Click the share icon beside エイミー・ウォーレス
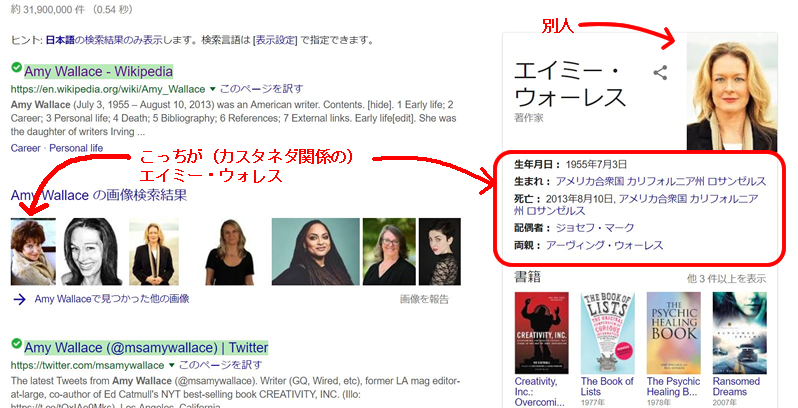Viewport: 798px width, 408px height. (x=660, y=73)
